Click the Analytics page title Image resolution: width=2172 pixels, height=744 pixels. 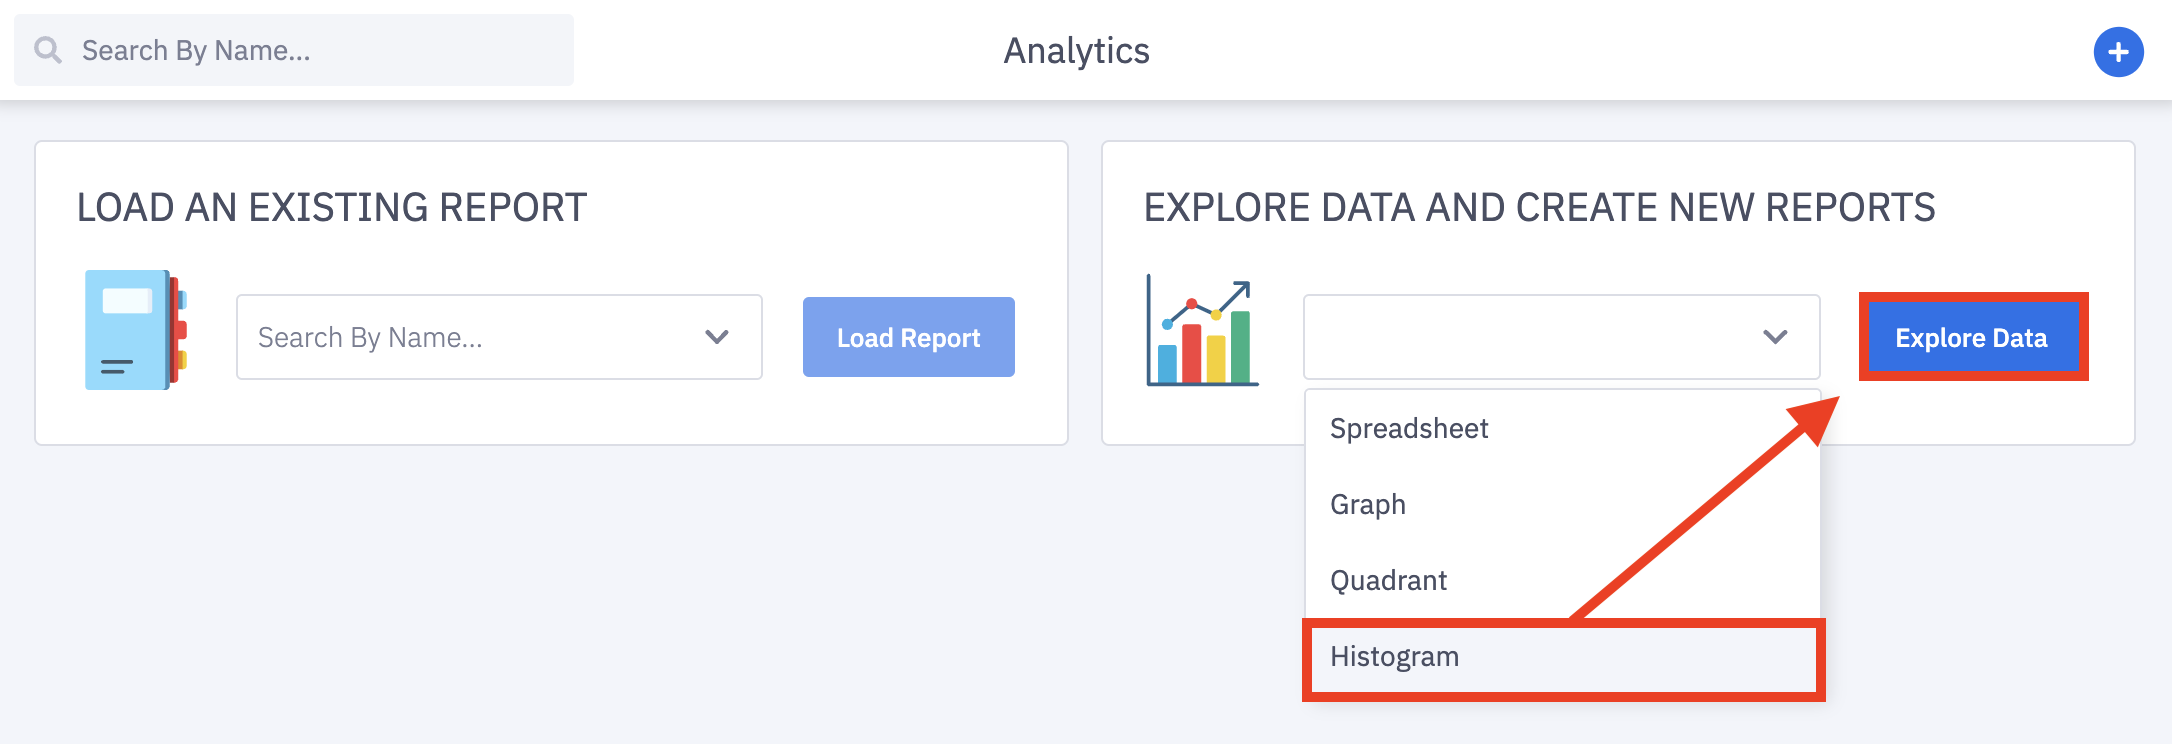(1076, 51)
